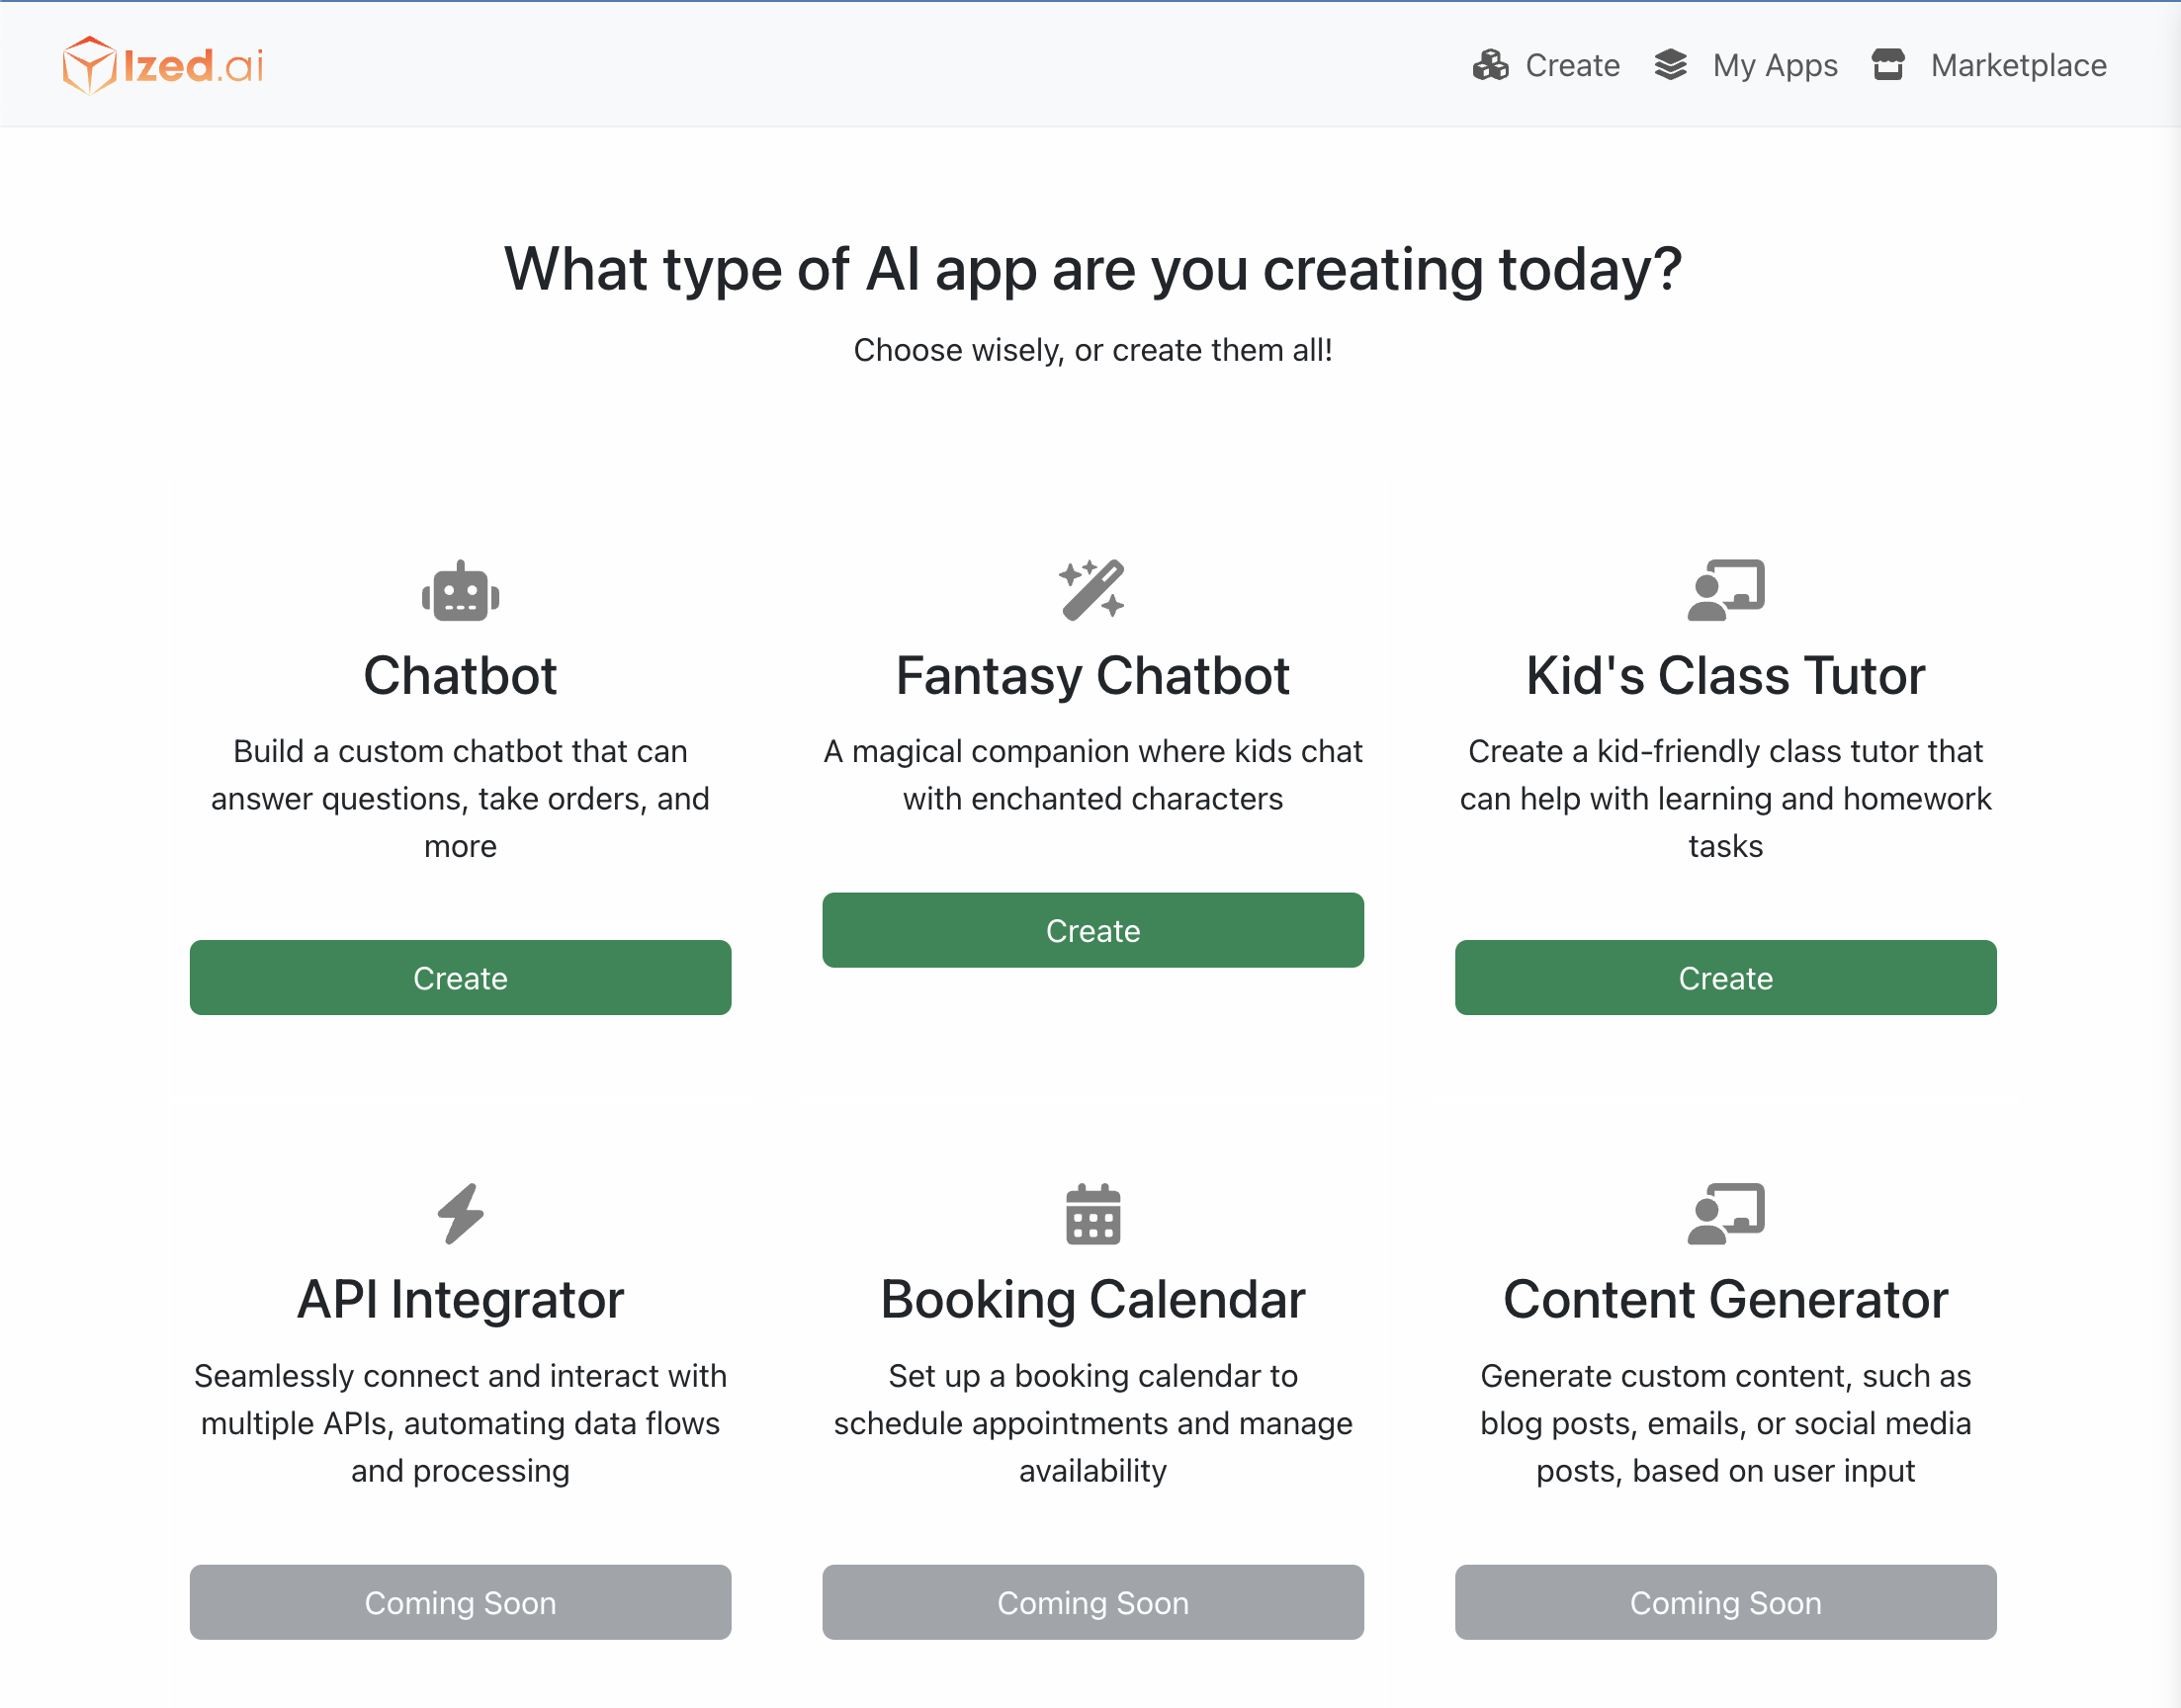This screenshot has width=2181, height=1708.
Task: Click the Ized.ai brand name text
Action: (193, 66)
